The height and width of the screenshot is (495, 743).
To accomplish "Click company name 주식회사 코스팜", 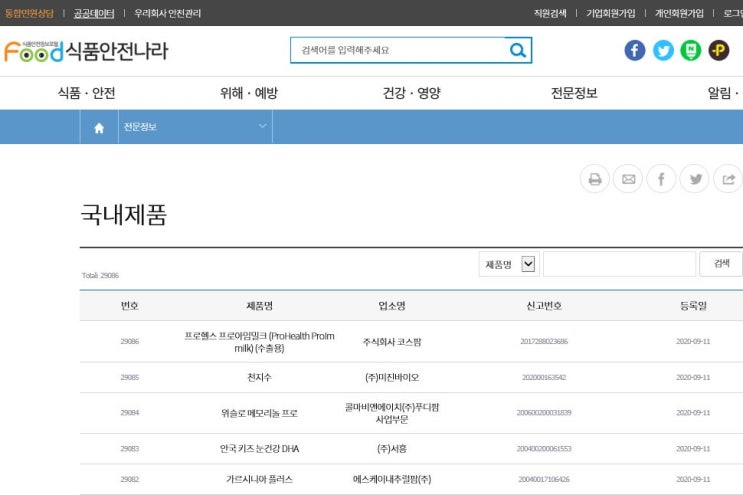I will [392, 342].
